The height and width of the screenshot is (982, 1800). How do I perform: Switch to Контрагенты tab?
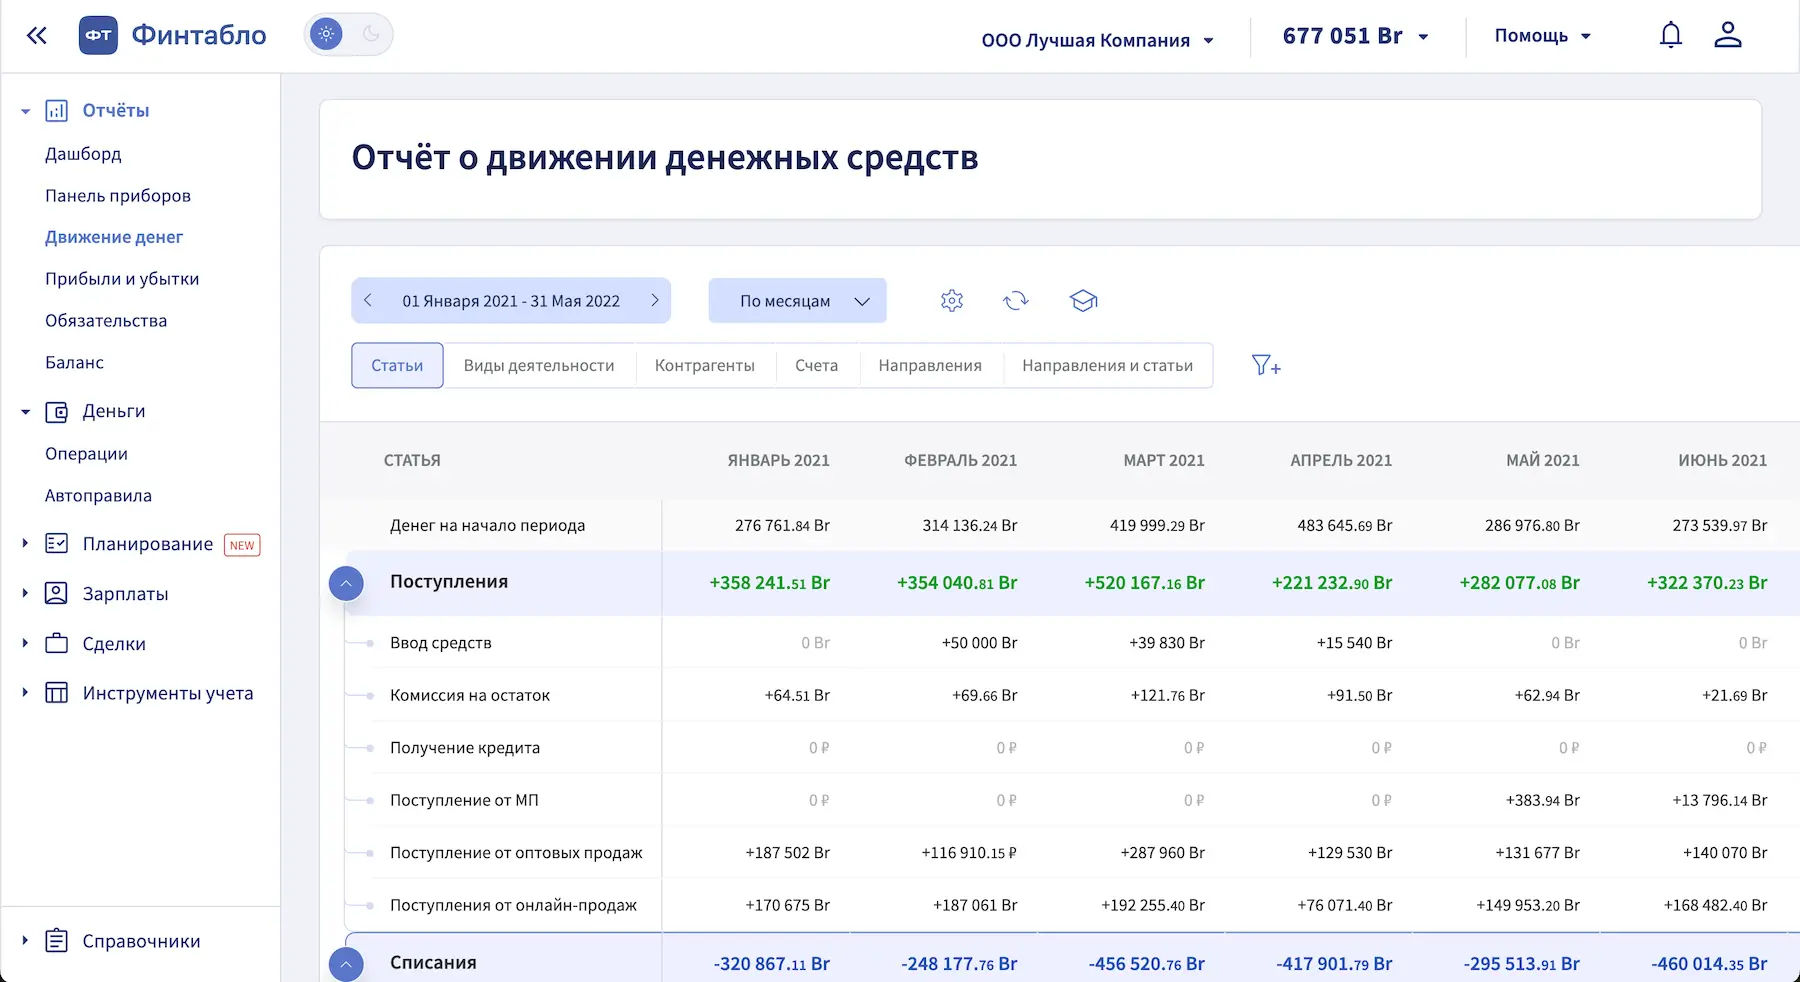click(705, 365)
